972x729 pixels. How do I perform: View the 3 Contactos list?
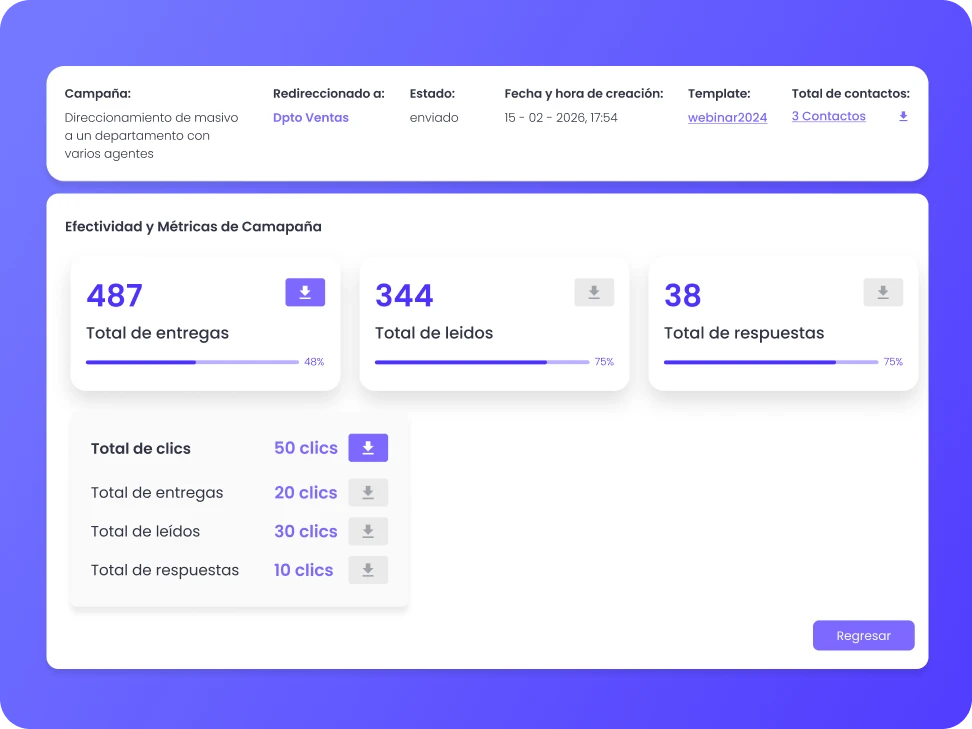pos(828,116)
